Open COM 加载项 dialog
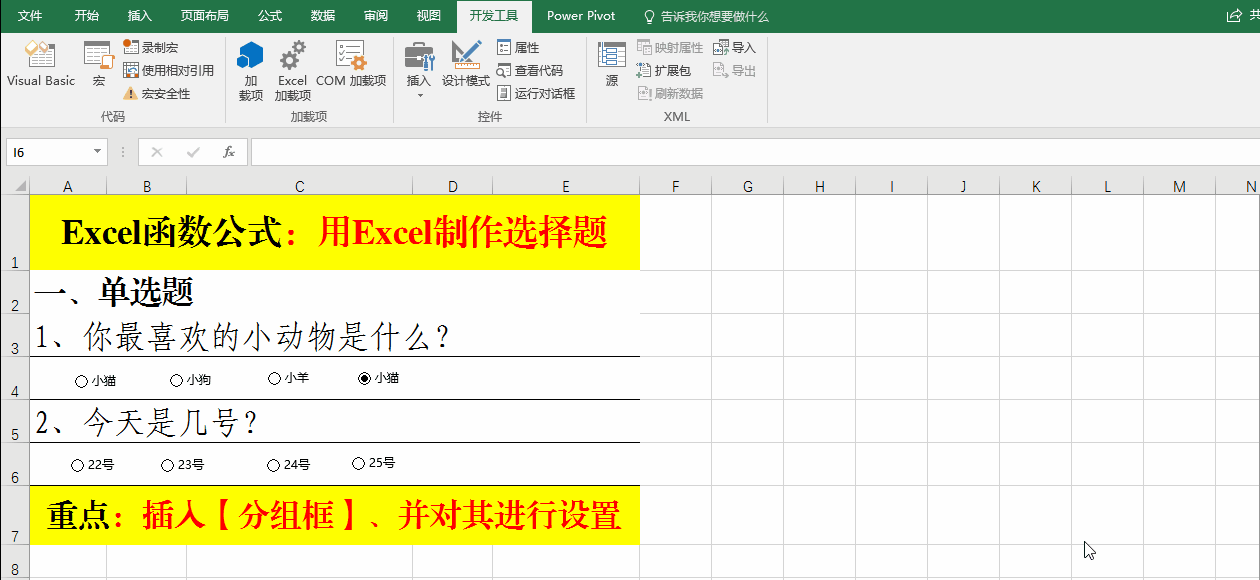Image resolution: width=1260 pixels, height=580 pixels. click(351, 64)
